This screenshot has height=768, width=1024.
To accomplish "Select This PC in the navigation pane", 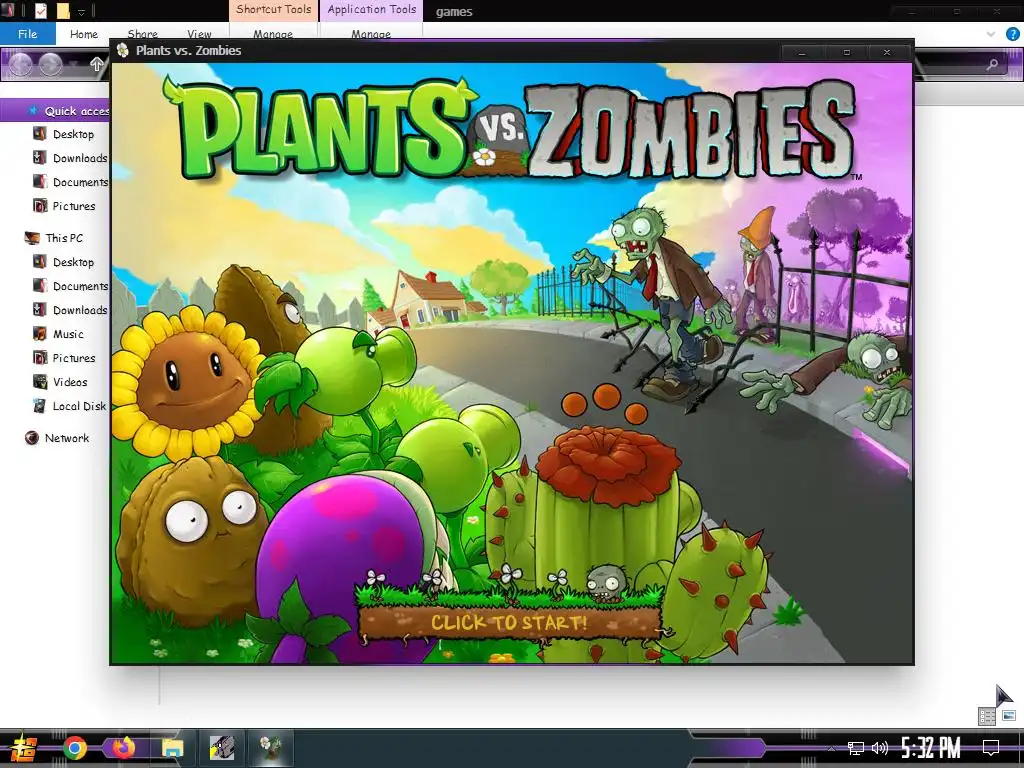I will point(54,238).
